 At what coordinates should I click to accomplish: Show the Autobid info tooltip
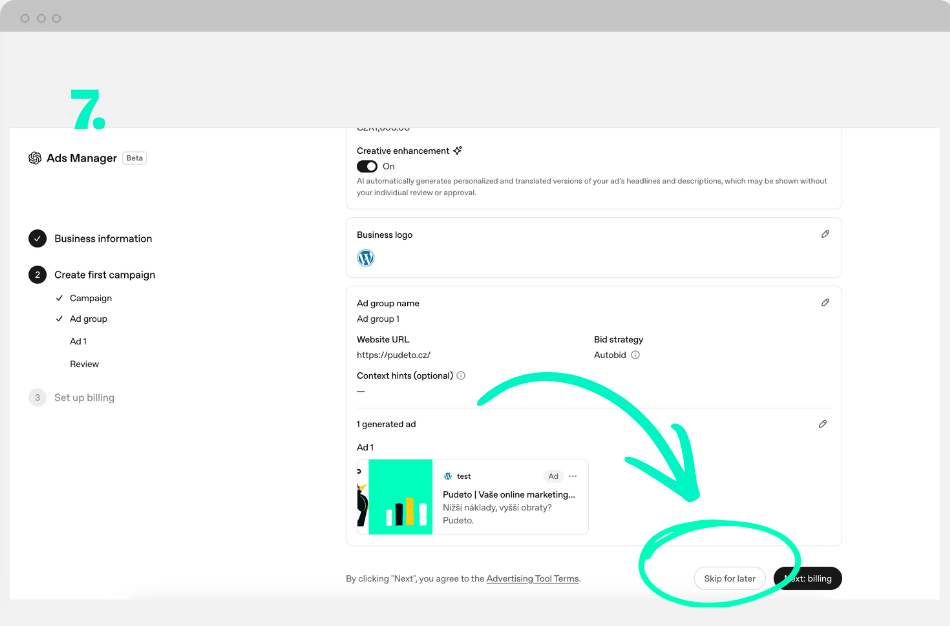coord(635,355)
